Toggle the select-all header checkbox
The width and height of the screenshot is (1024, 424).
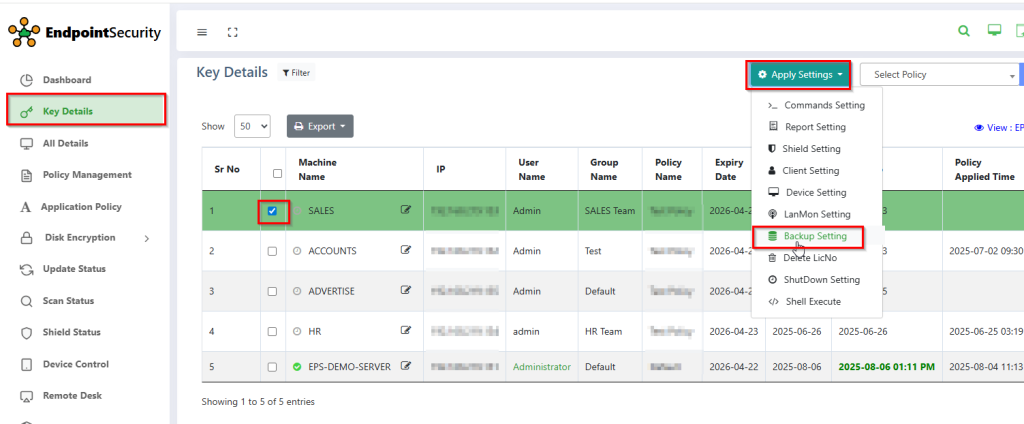[277, 173]
